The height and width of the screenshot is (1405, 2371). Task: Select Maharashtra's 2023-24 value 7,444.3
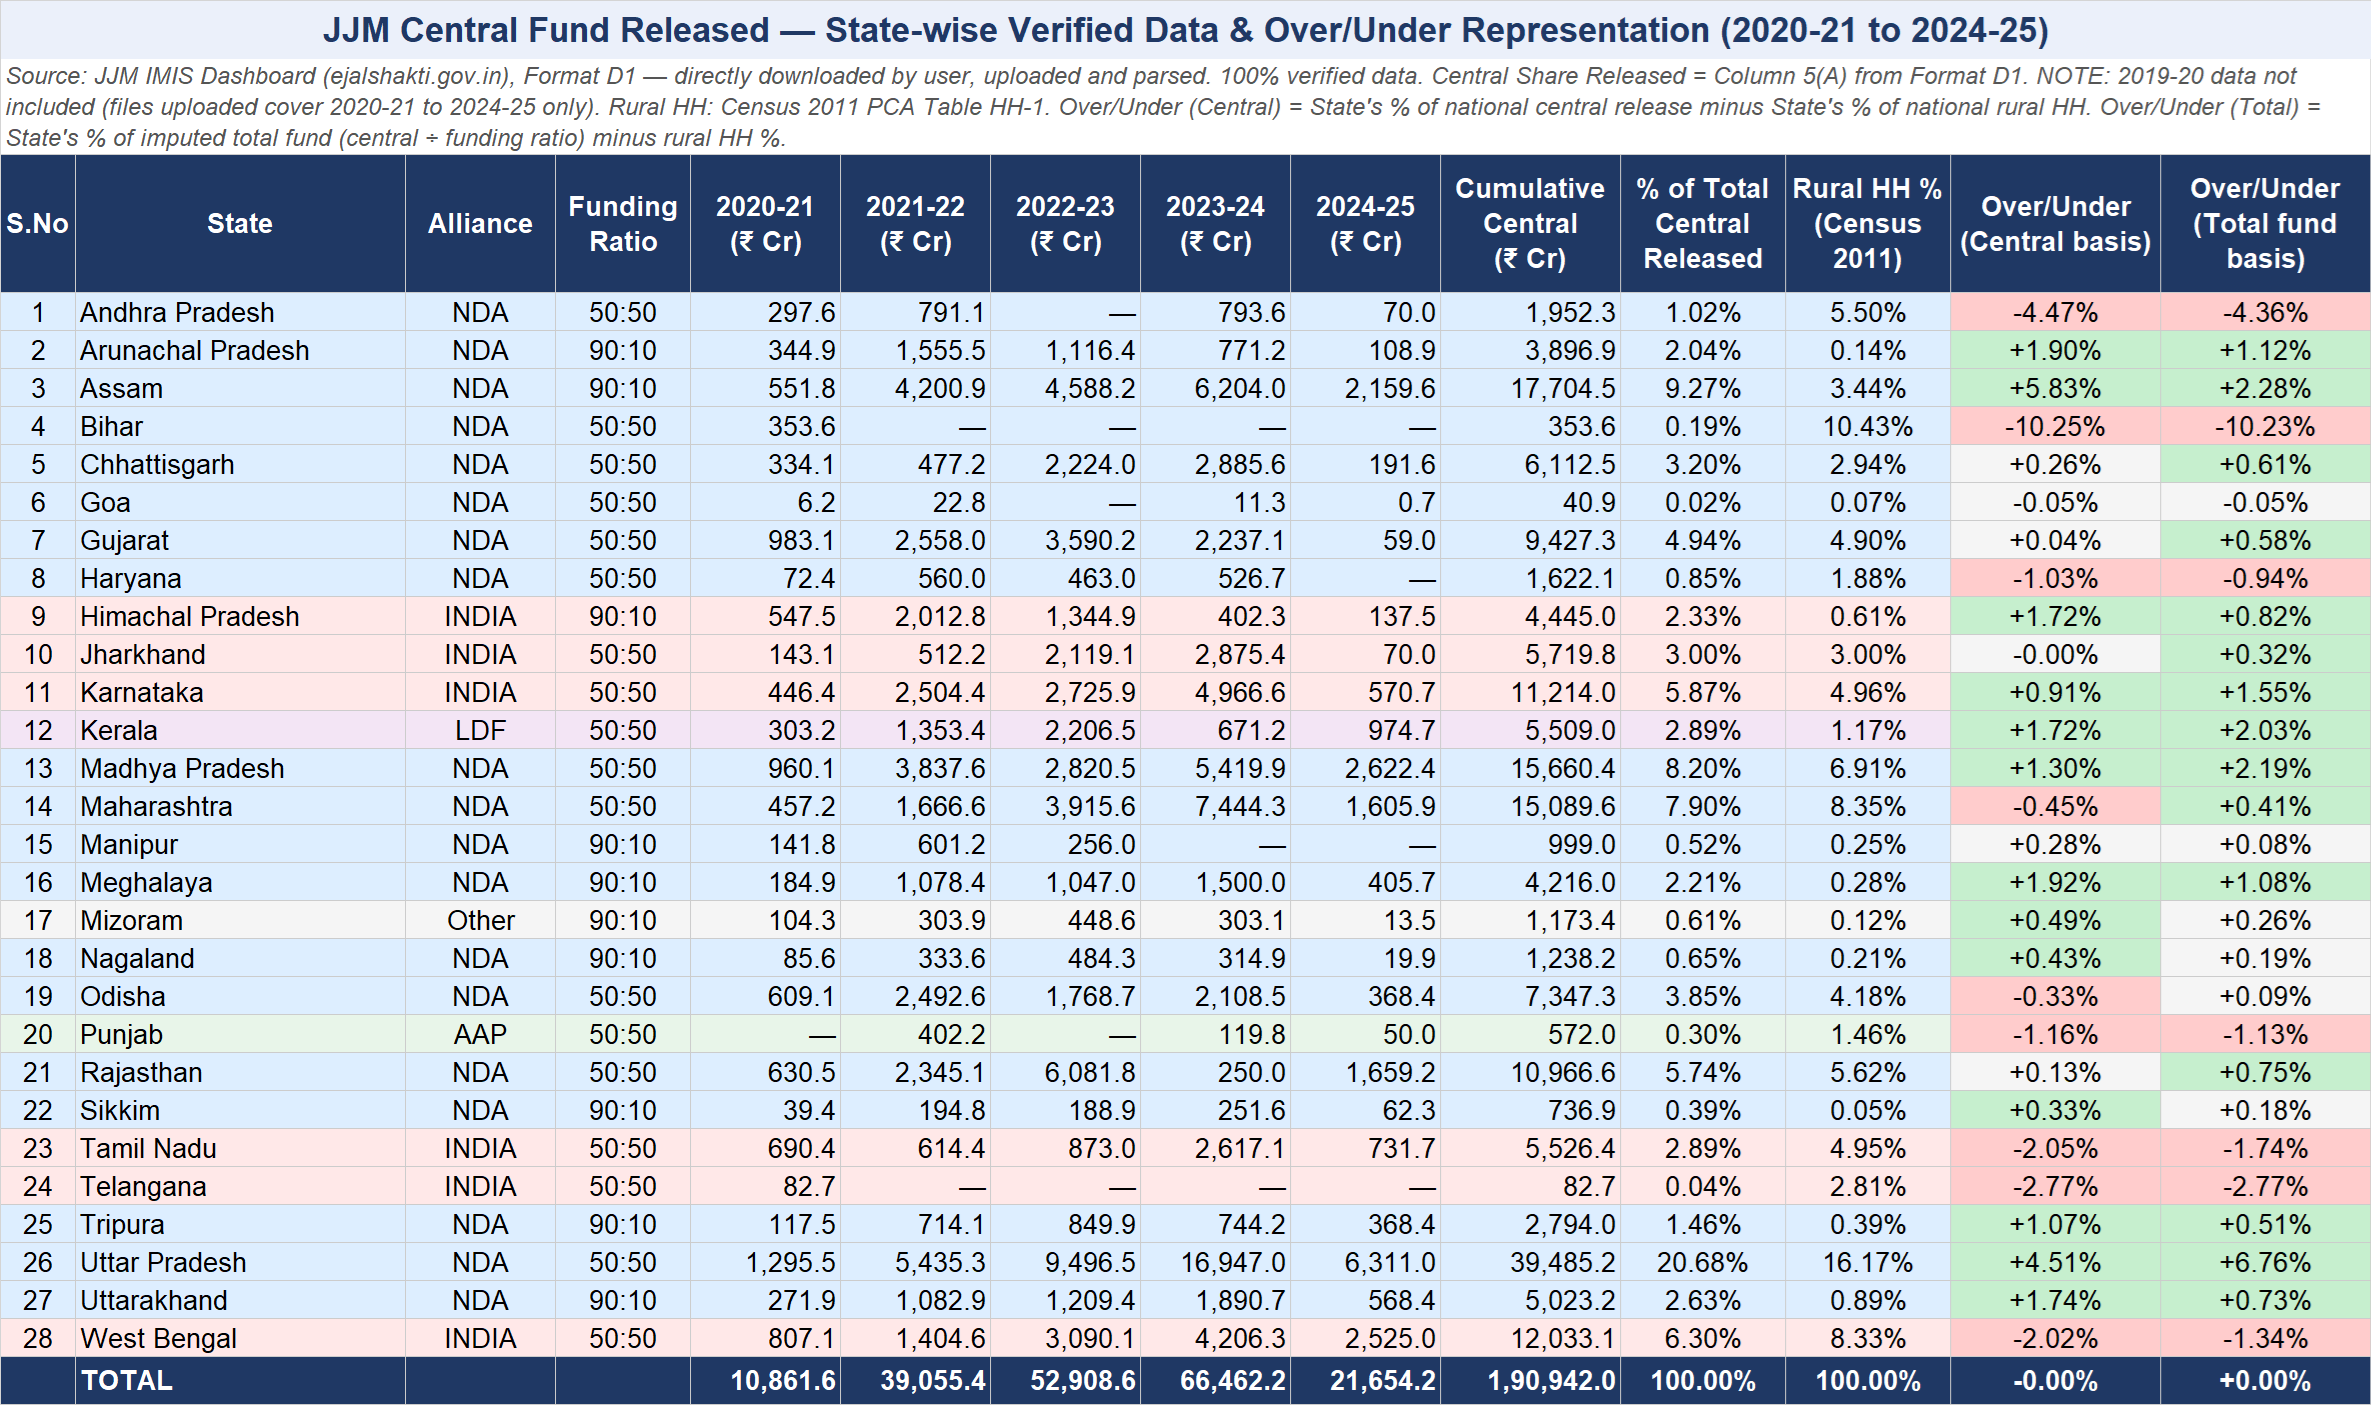(x=1239, y=806)
